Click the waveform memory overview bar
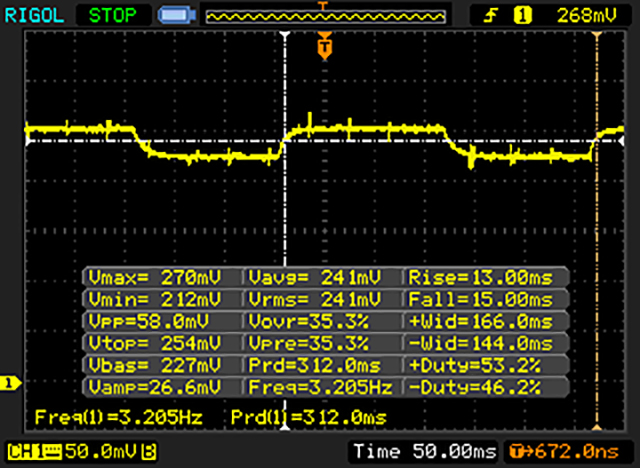Viewport: 640px width, 468px height. [x=326, y=16]
